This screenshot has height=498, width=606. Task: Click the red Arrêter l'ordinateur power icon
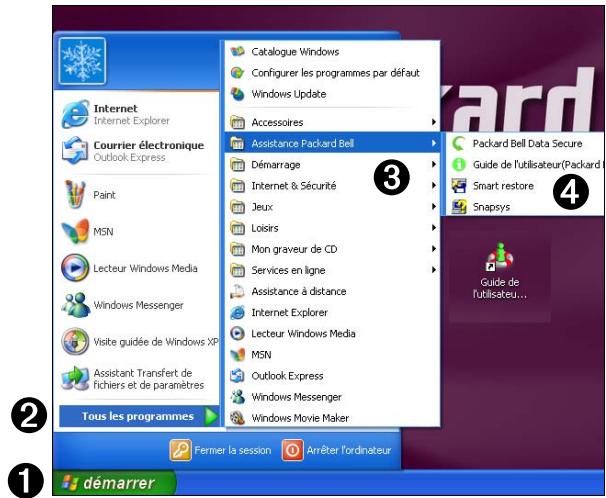tap(293, 450)
